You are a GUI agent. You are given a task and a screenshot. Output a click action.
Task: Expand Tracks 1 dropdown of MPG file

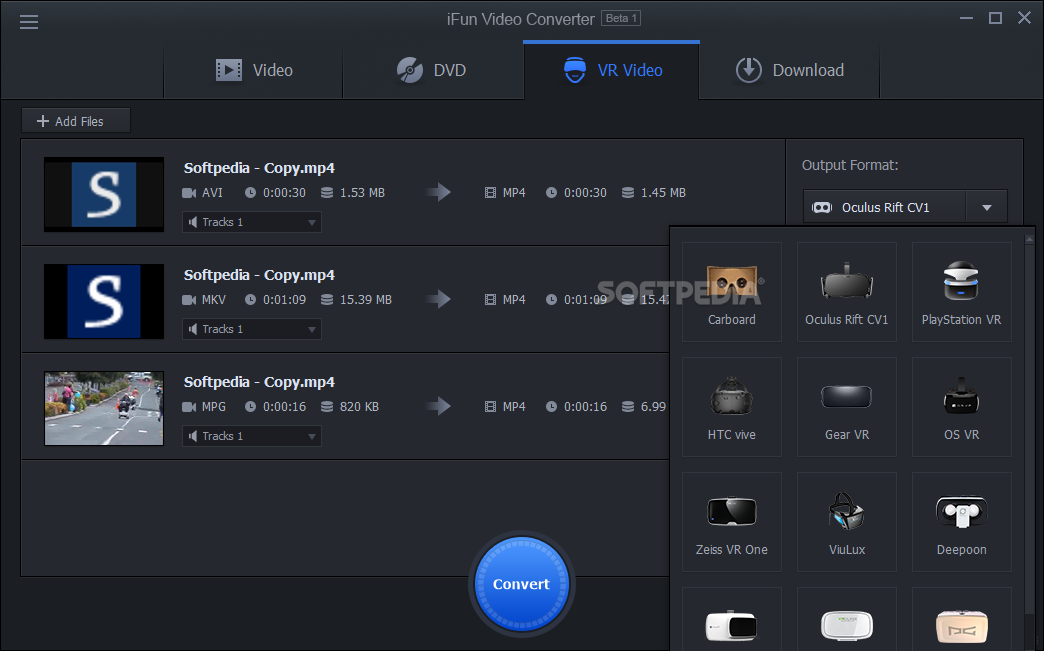pyautogui.click(x=252, y=436)
